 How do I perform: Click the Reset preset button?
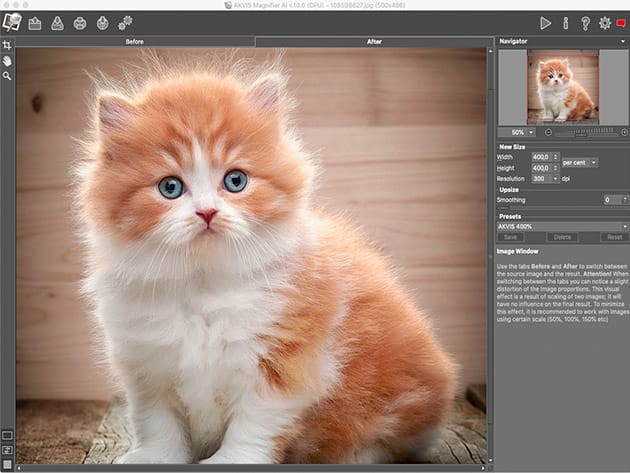[614, 237]
